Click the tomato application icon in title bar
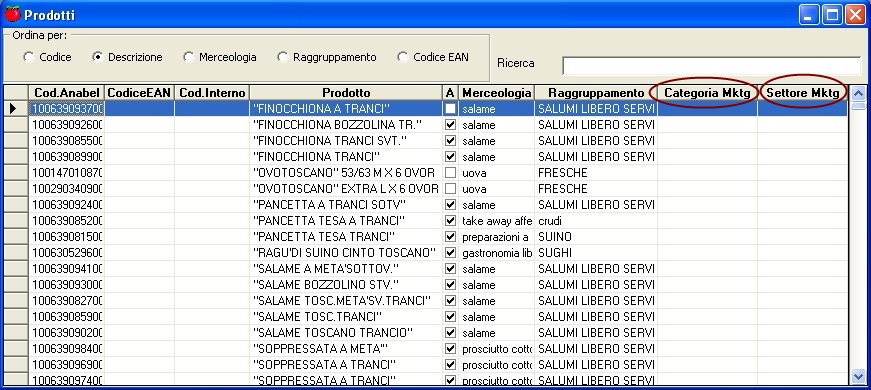 (12, 14)
